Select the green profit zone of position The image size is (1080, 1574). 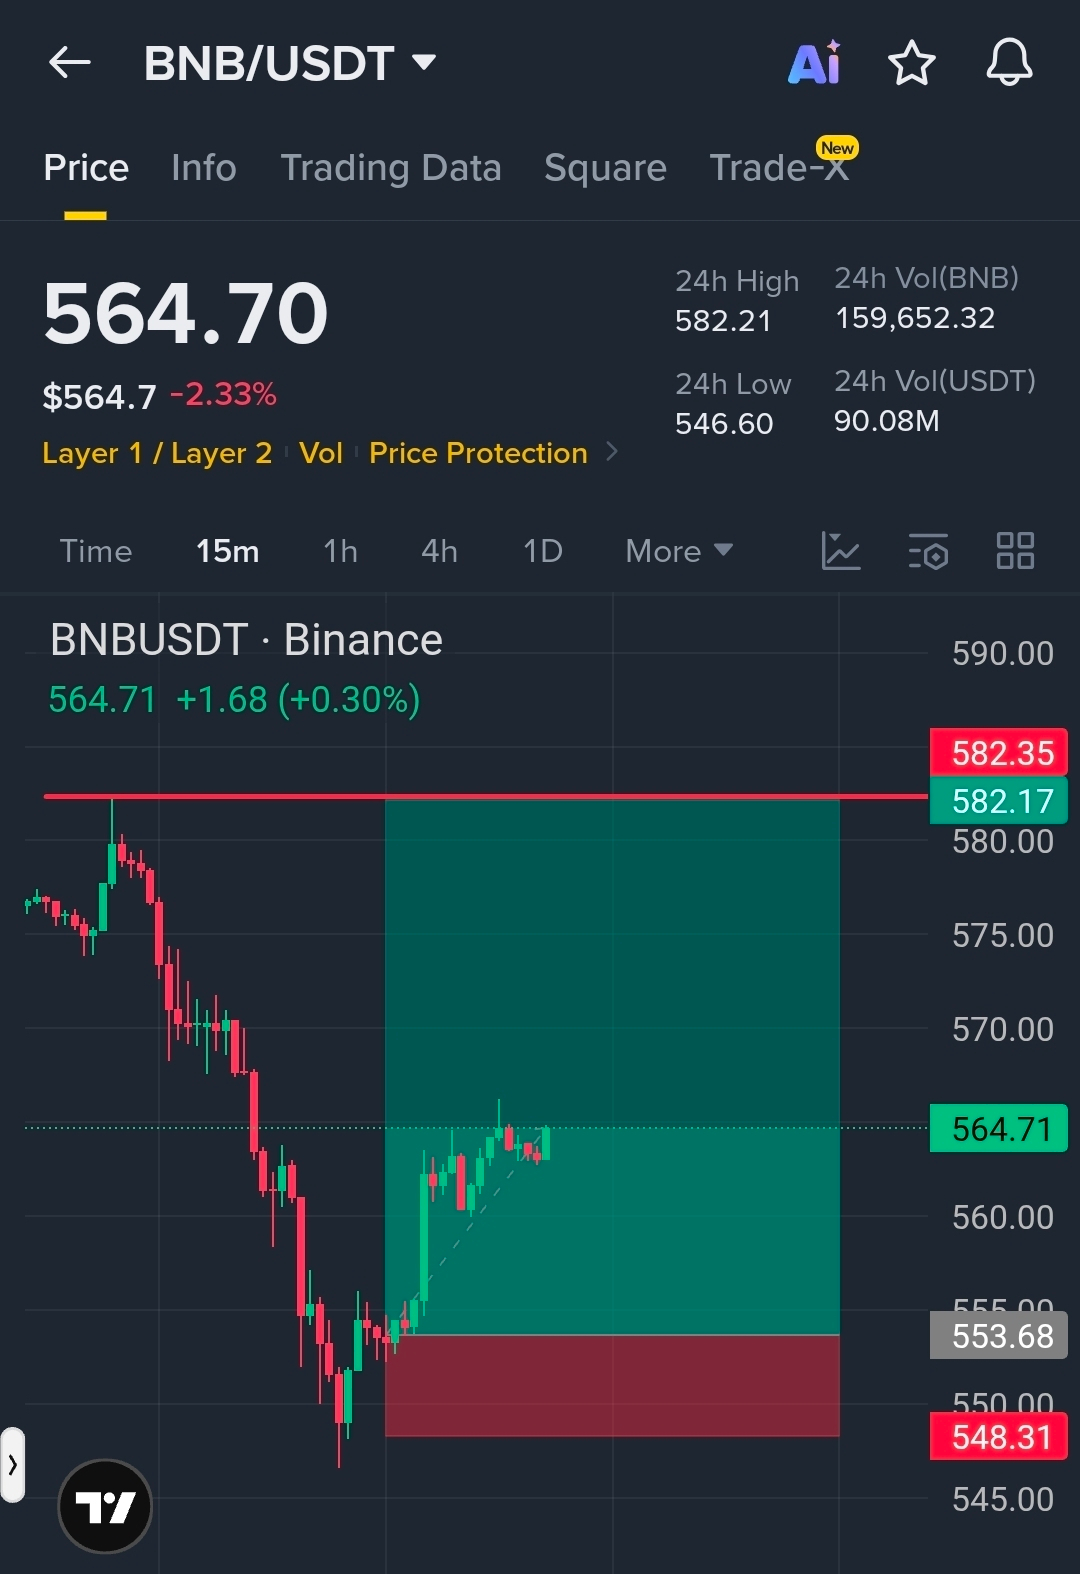612,1066
